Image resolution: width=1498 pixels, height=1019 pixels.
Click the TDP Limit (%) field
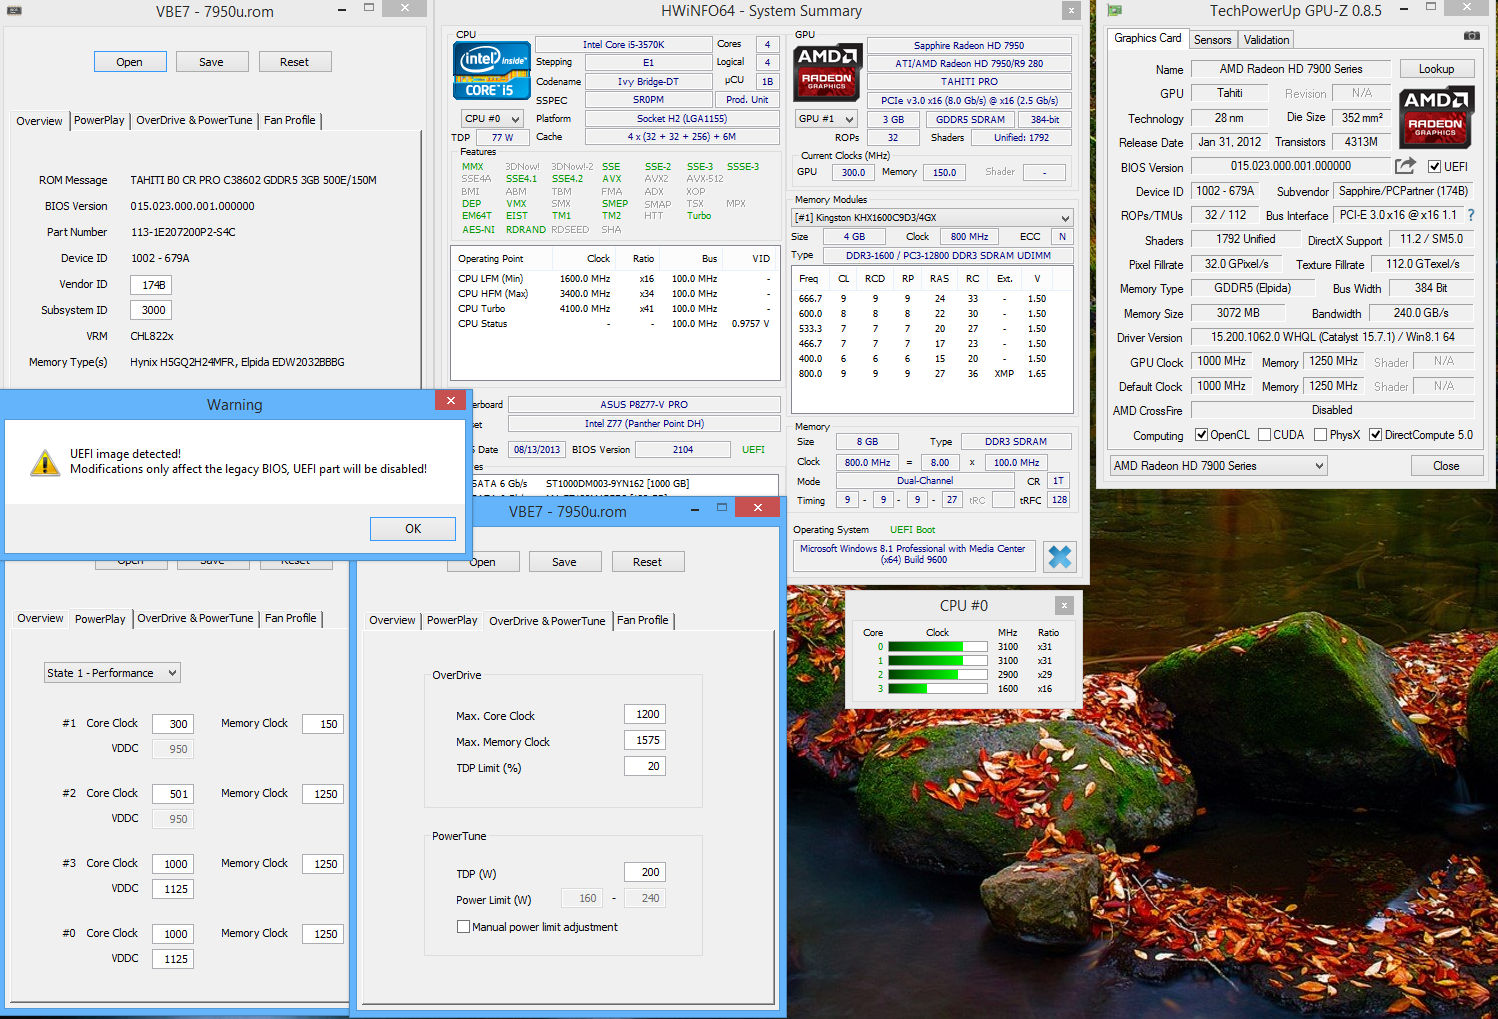pyautogui.click(x=645, y=766)
